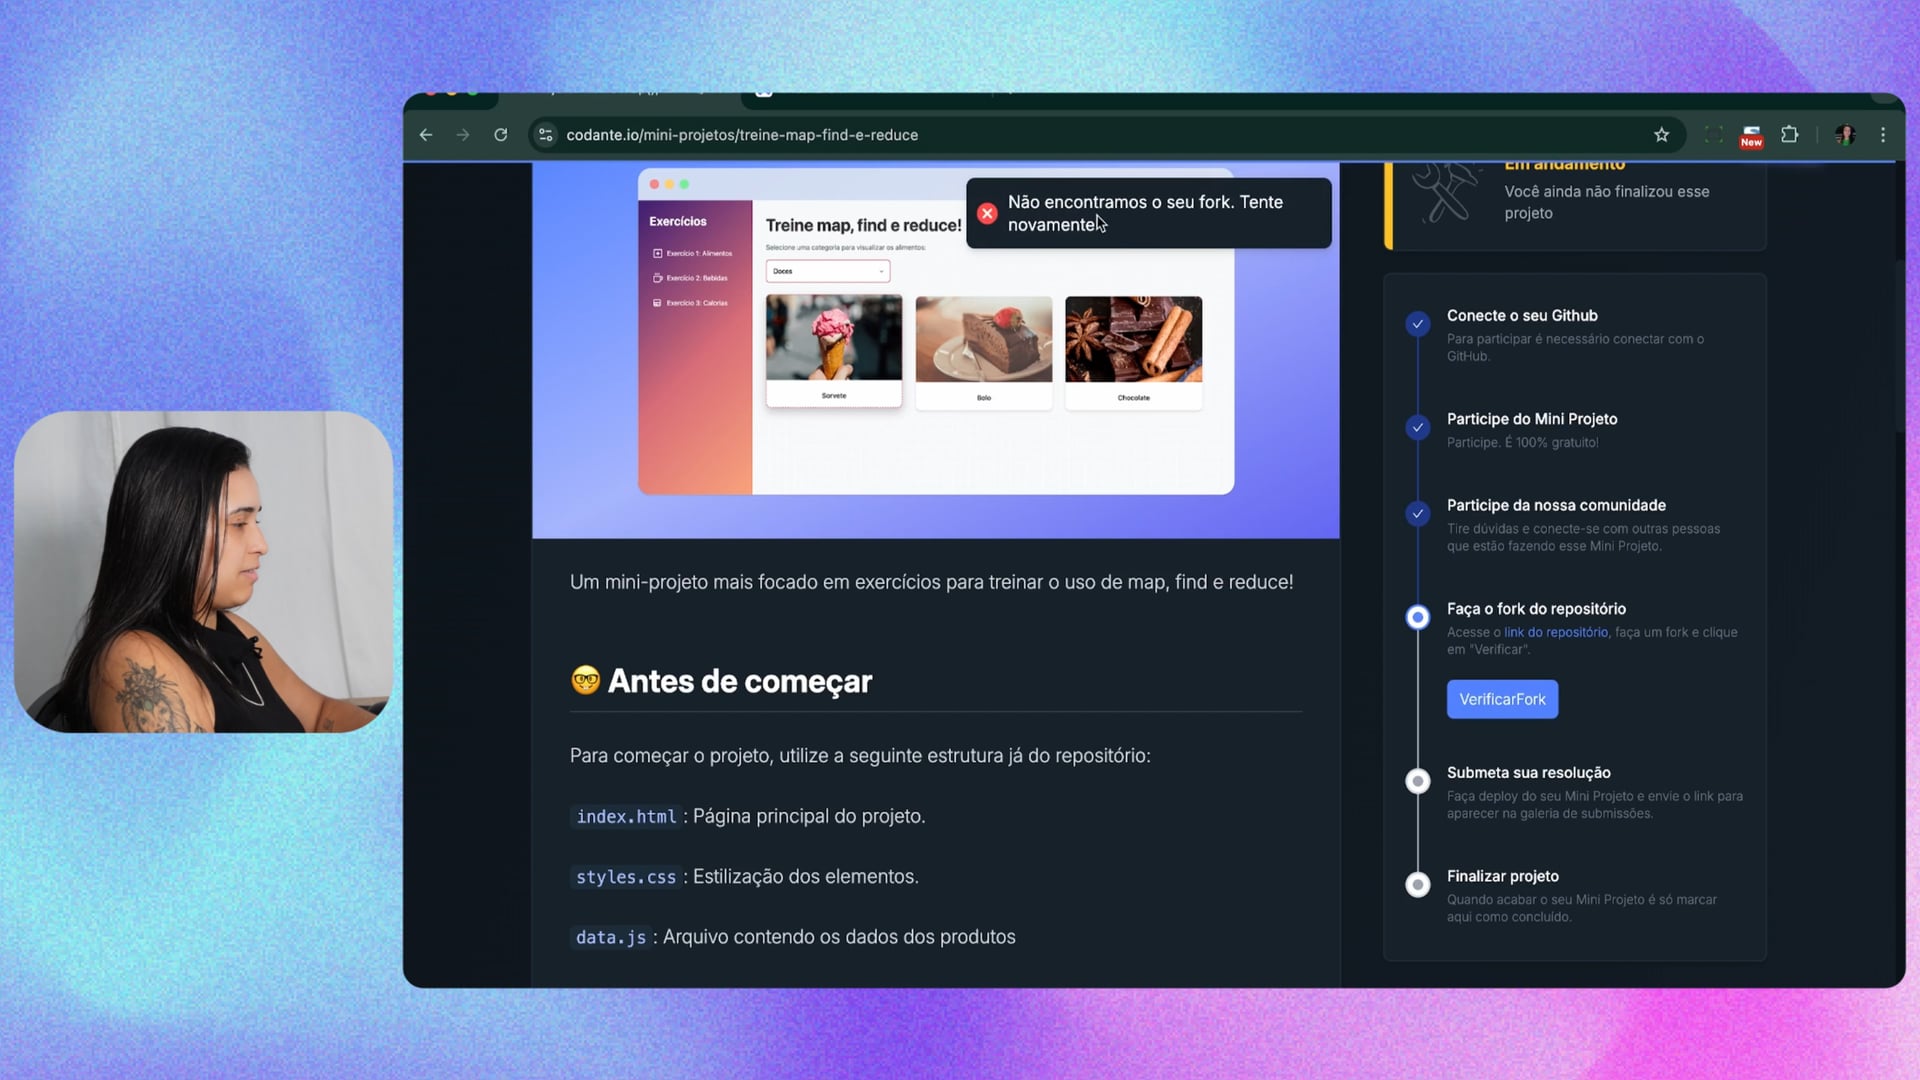
Task: Click the red New extension icon
Action: click(1751, 136)
